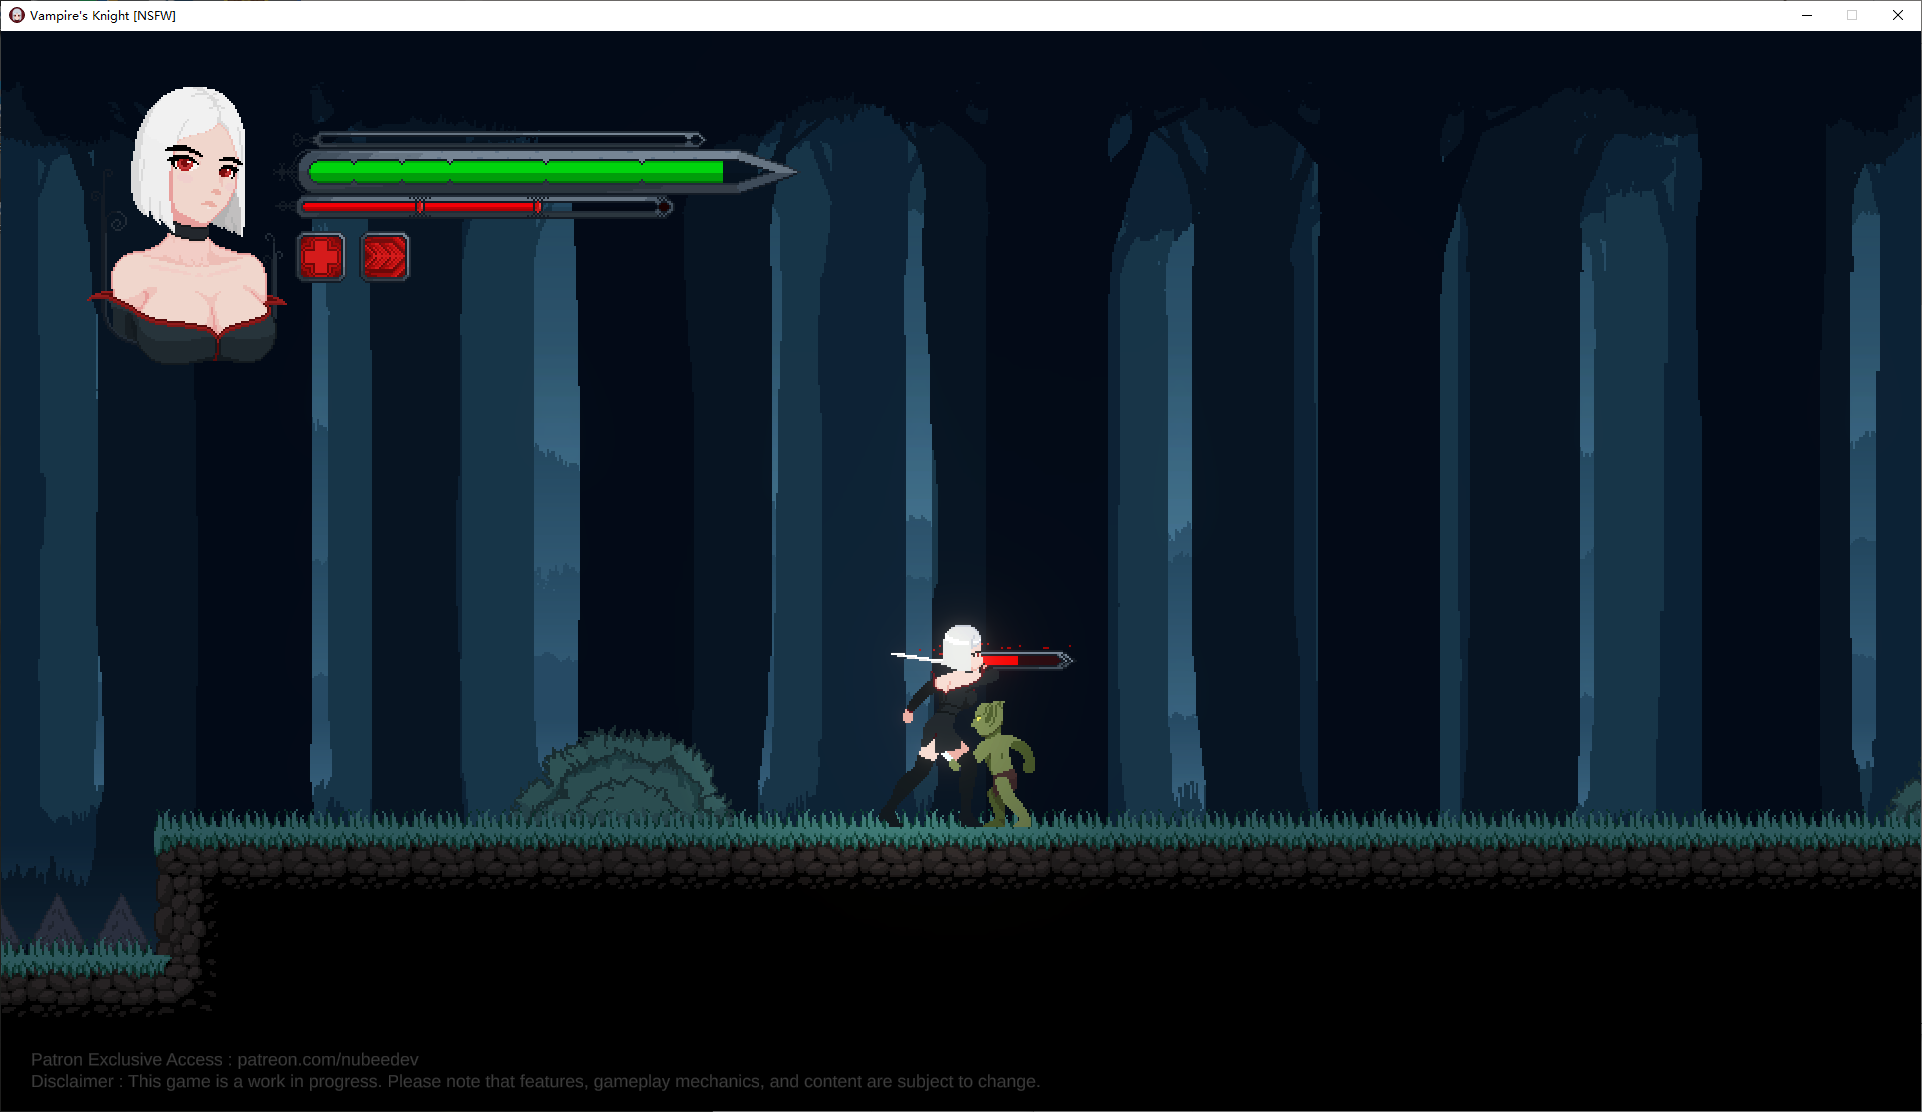This screenshot has height=1112, width=1922.
Task: Click the green health bar
Action: coord(516,172)
